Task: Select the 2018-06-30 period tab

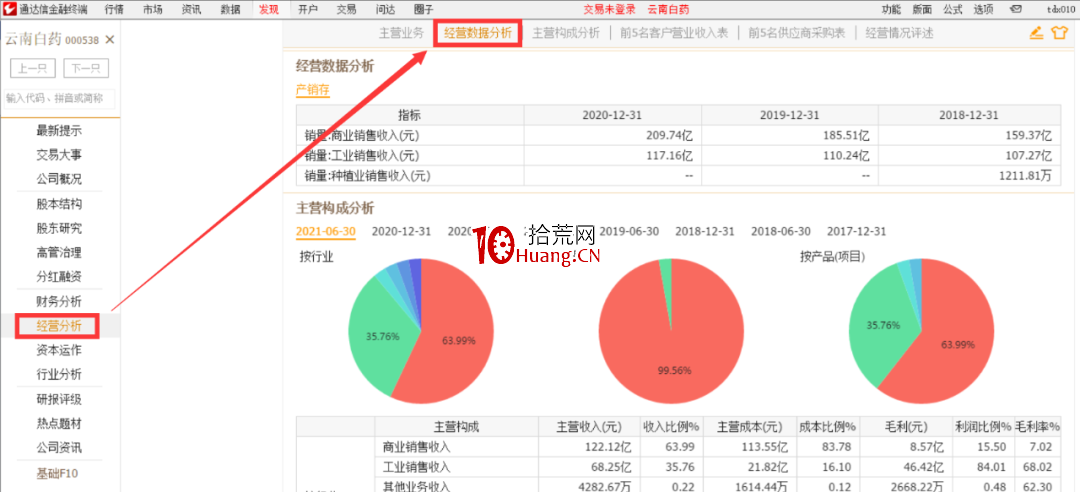Action: tap(781, 232)
